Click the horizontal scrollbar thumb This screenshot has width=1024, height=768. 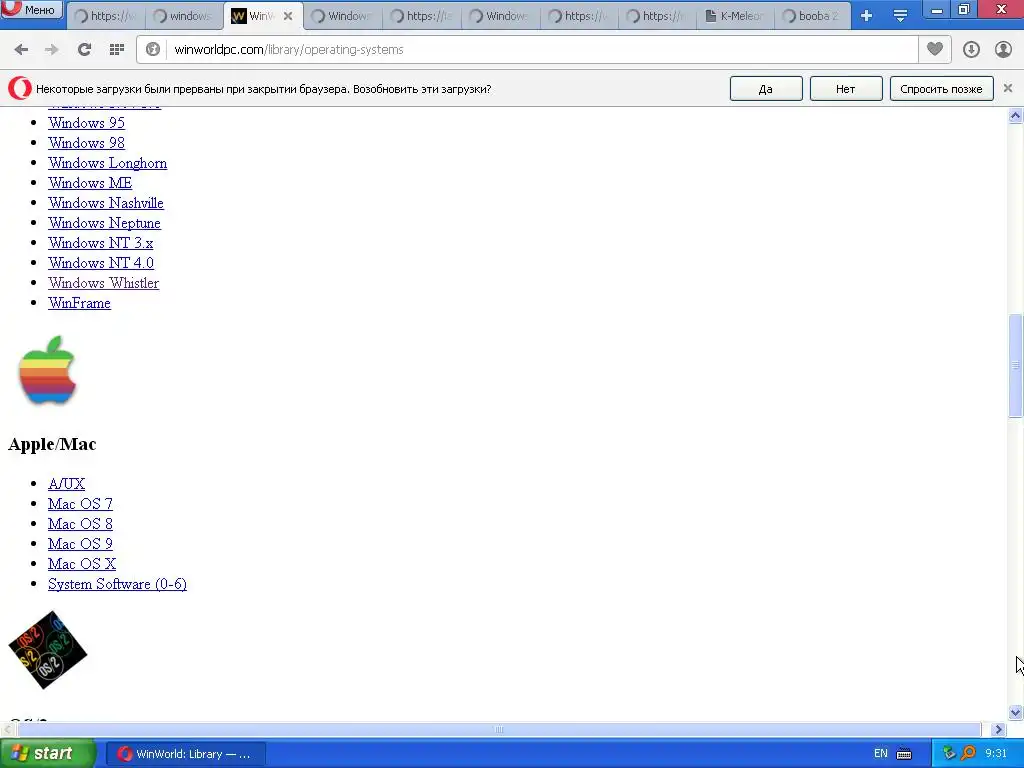coord(499,729)
